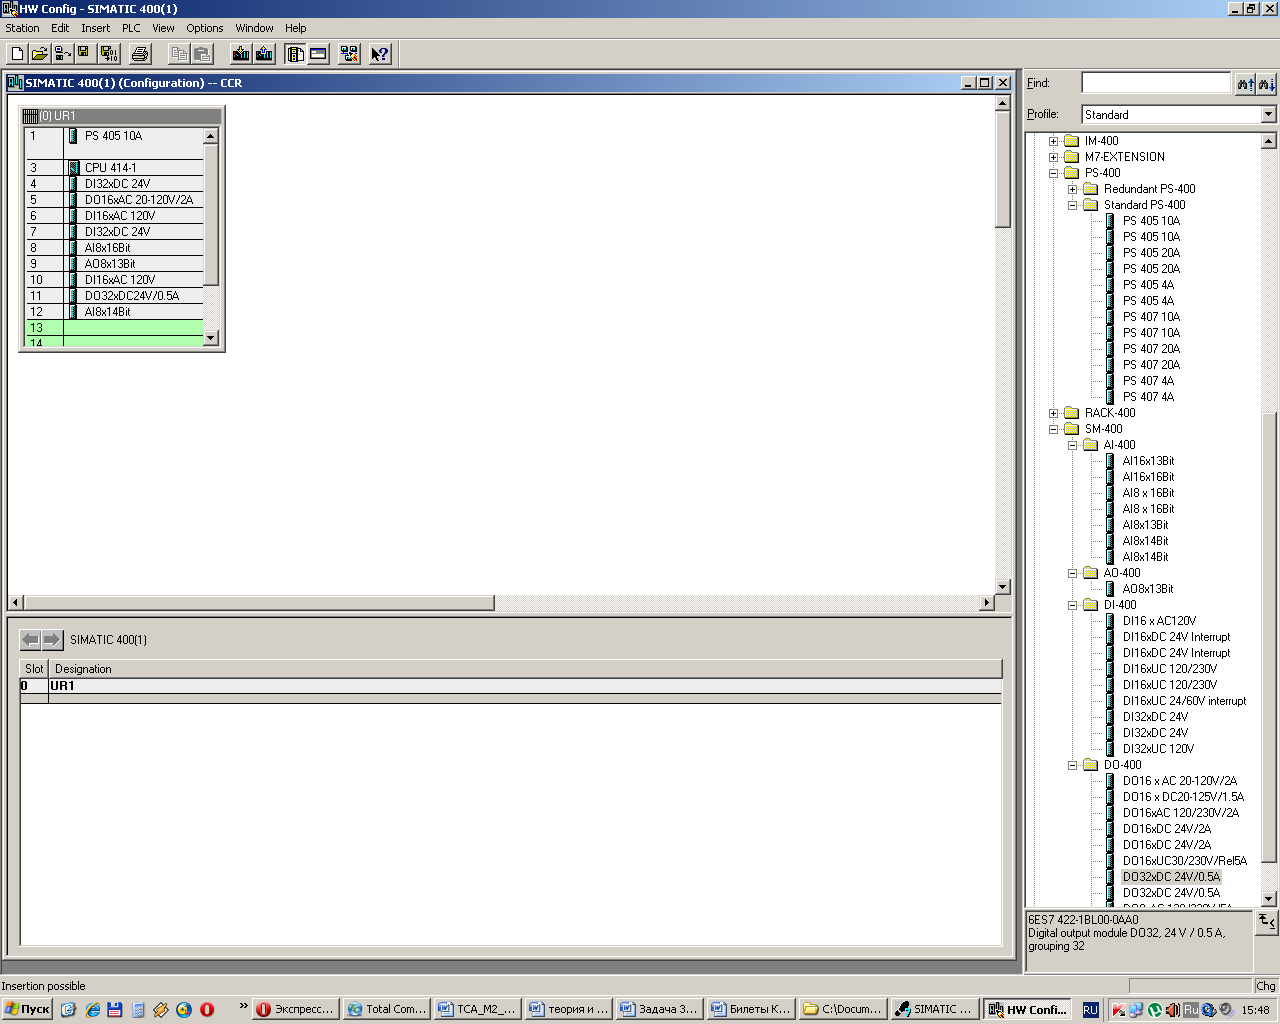Collapse the DO-400 subfolder

pyautogui.click(x=1072, y=765)
